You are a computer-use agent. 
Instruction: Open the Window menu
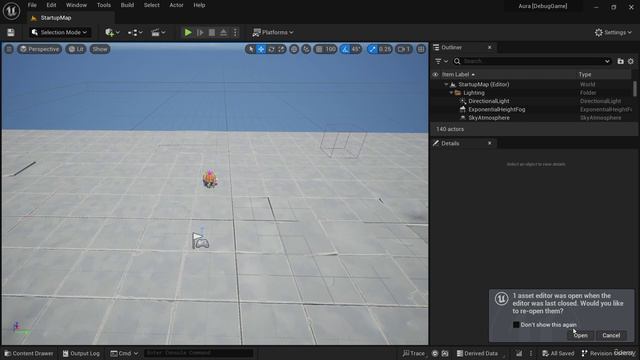point(76,5)
